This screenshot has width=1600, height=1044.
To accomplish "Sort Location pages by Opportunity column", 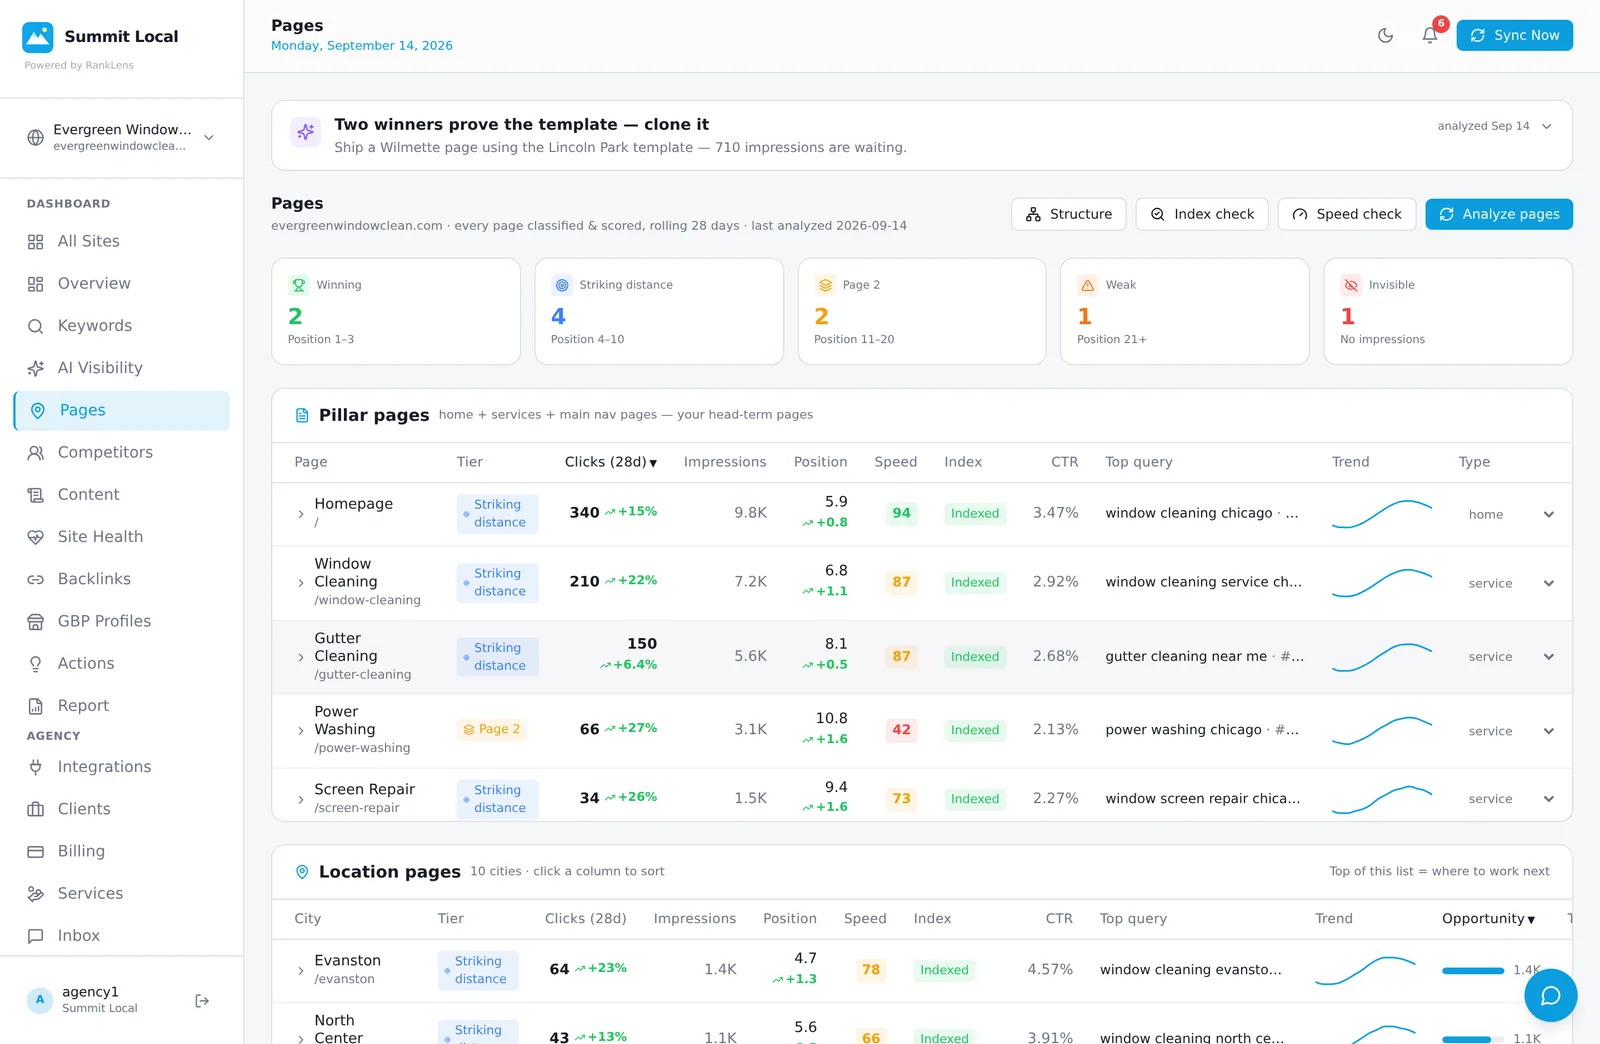I will coord(1488,919).
